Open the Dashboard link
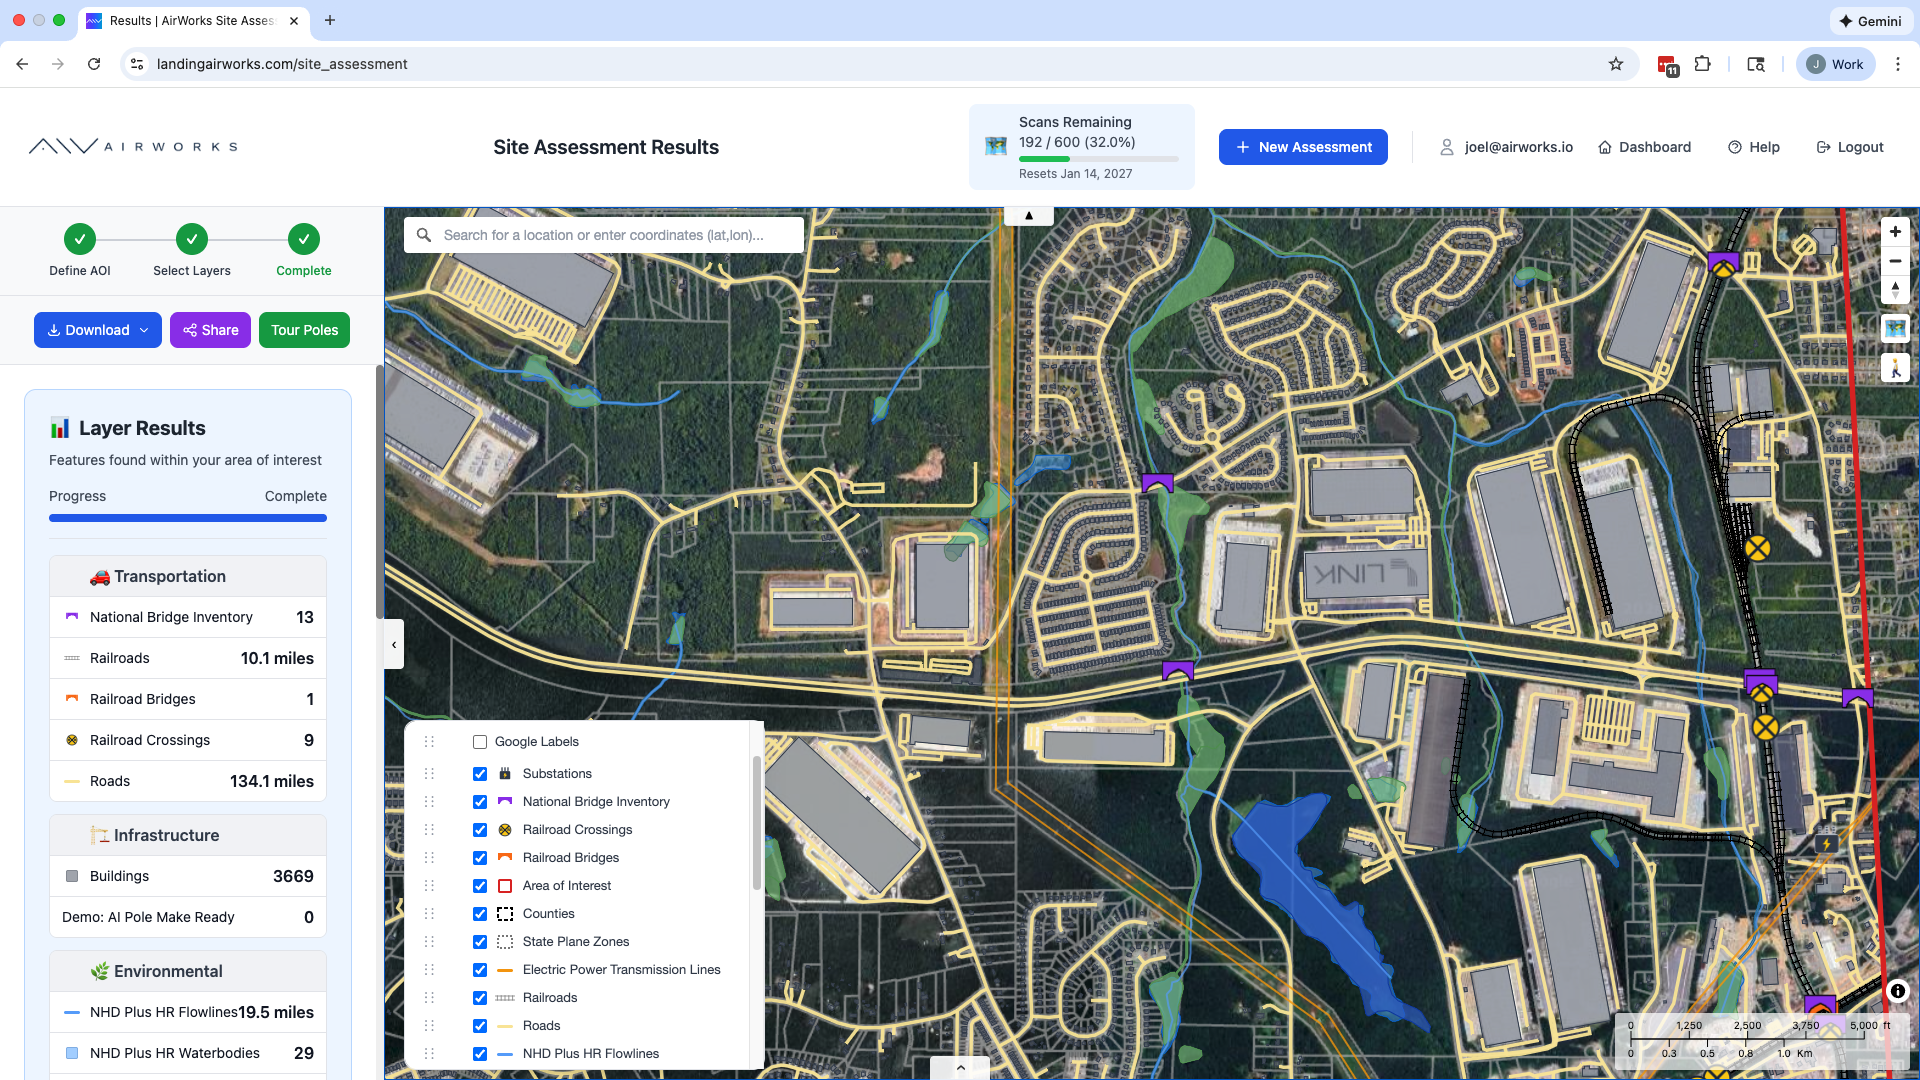The image size is (1920, 1080). pos(1644,147)
